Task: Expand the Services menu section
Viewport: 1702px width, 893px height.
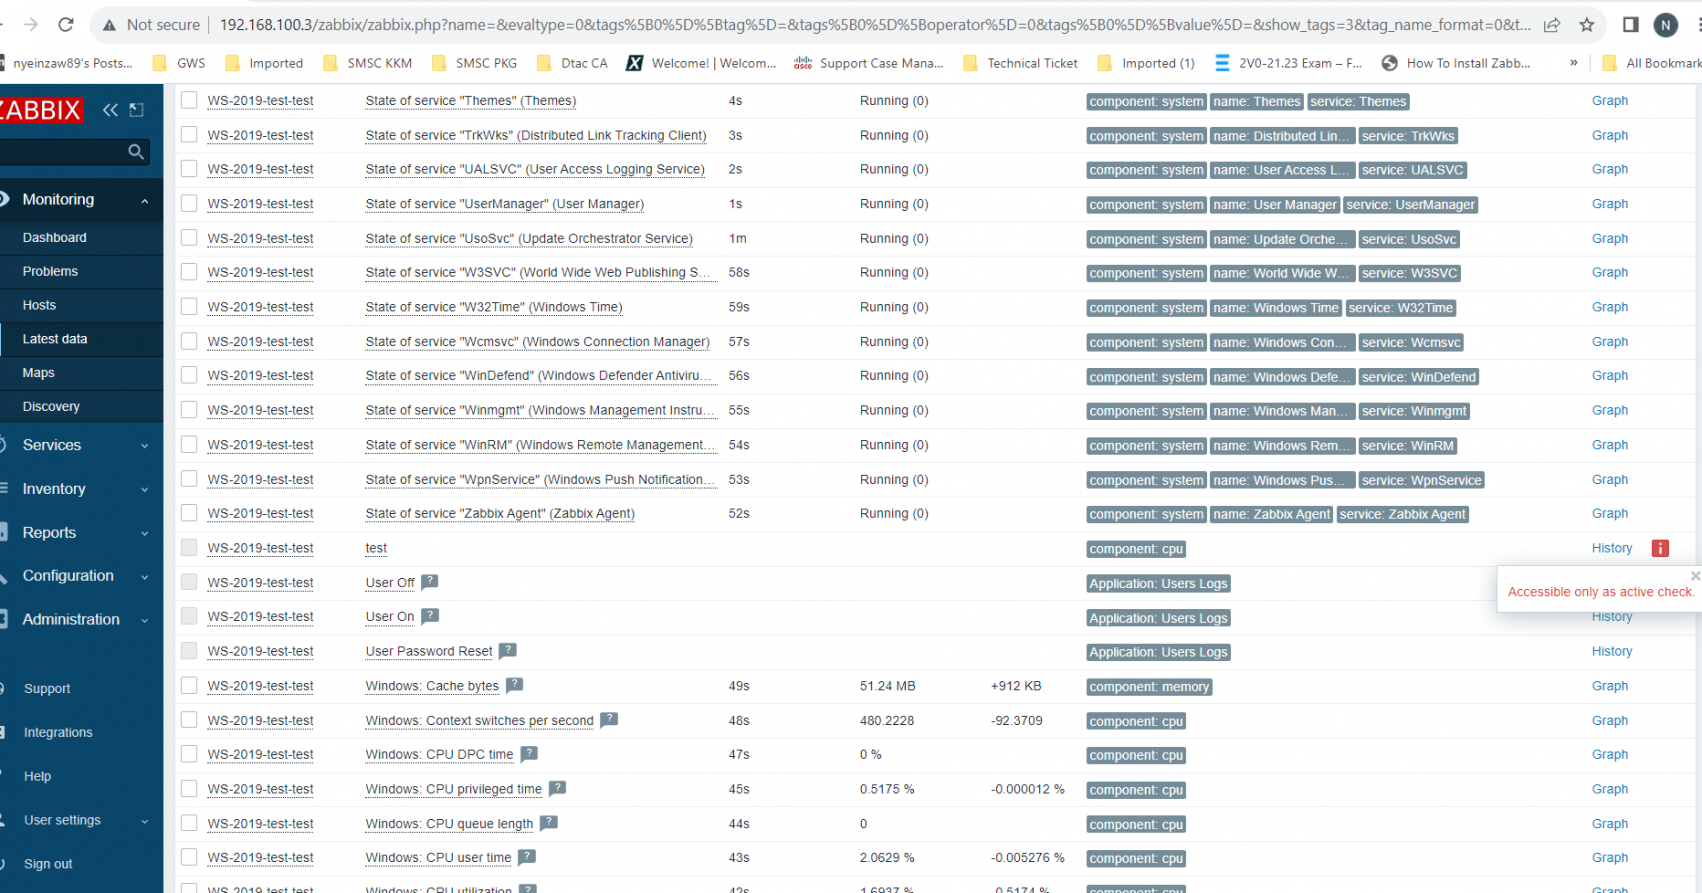Action: coord(81,445)
